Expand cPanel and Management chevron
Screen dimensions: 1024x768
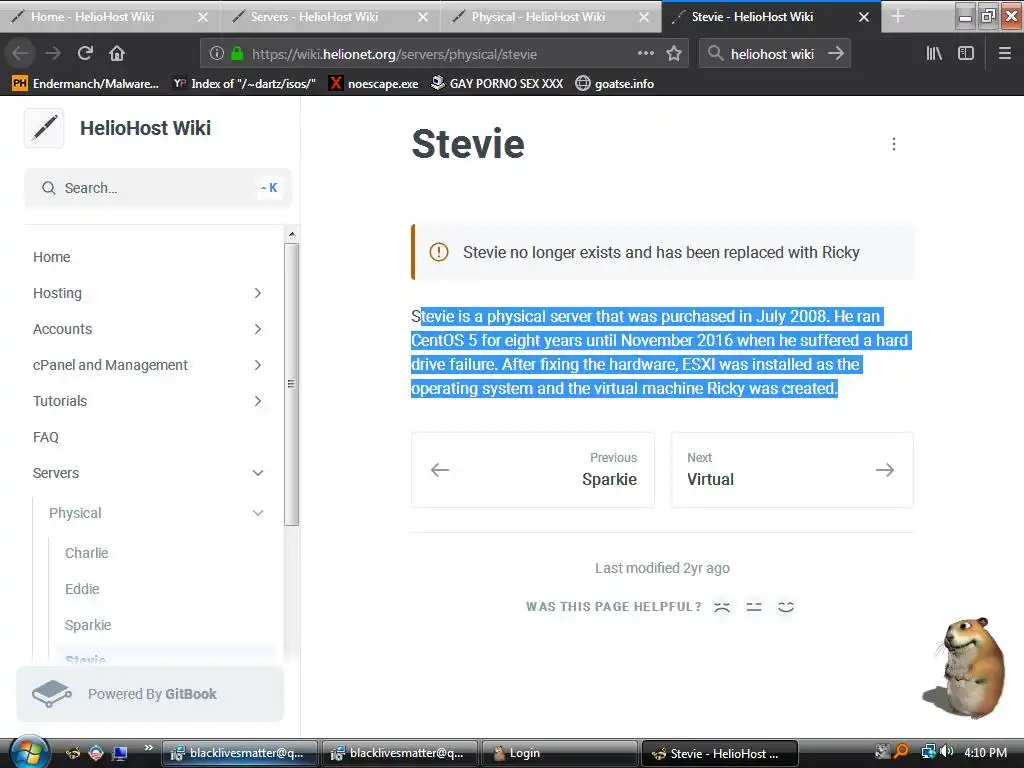pos(258,365)
